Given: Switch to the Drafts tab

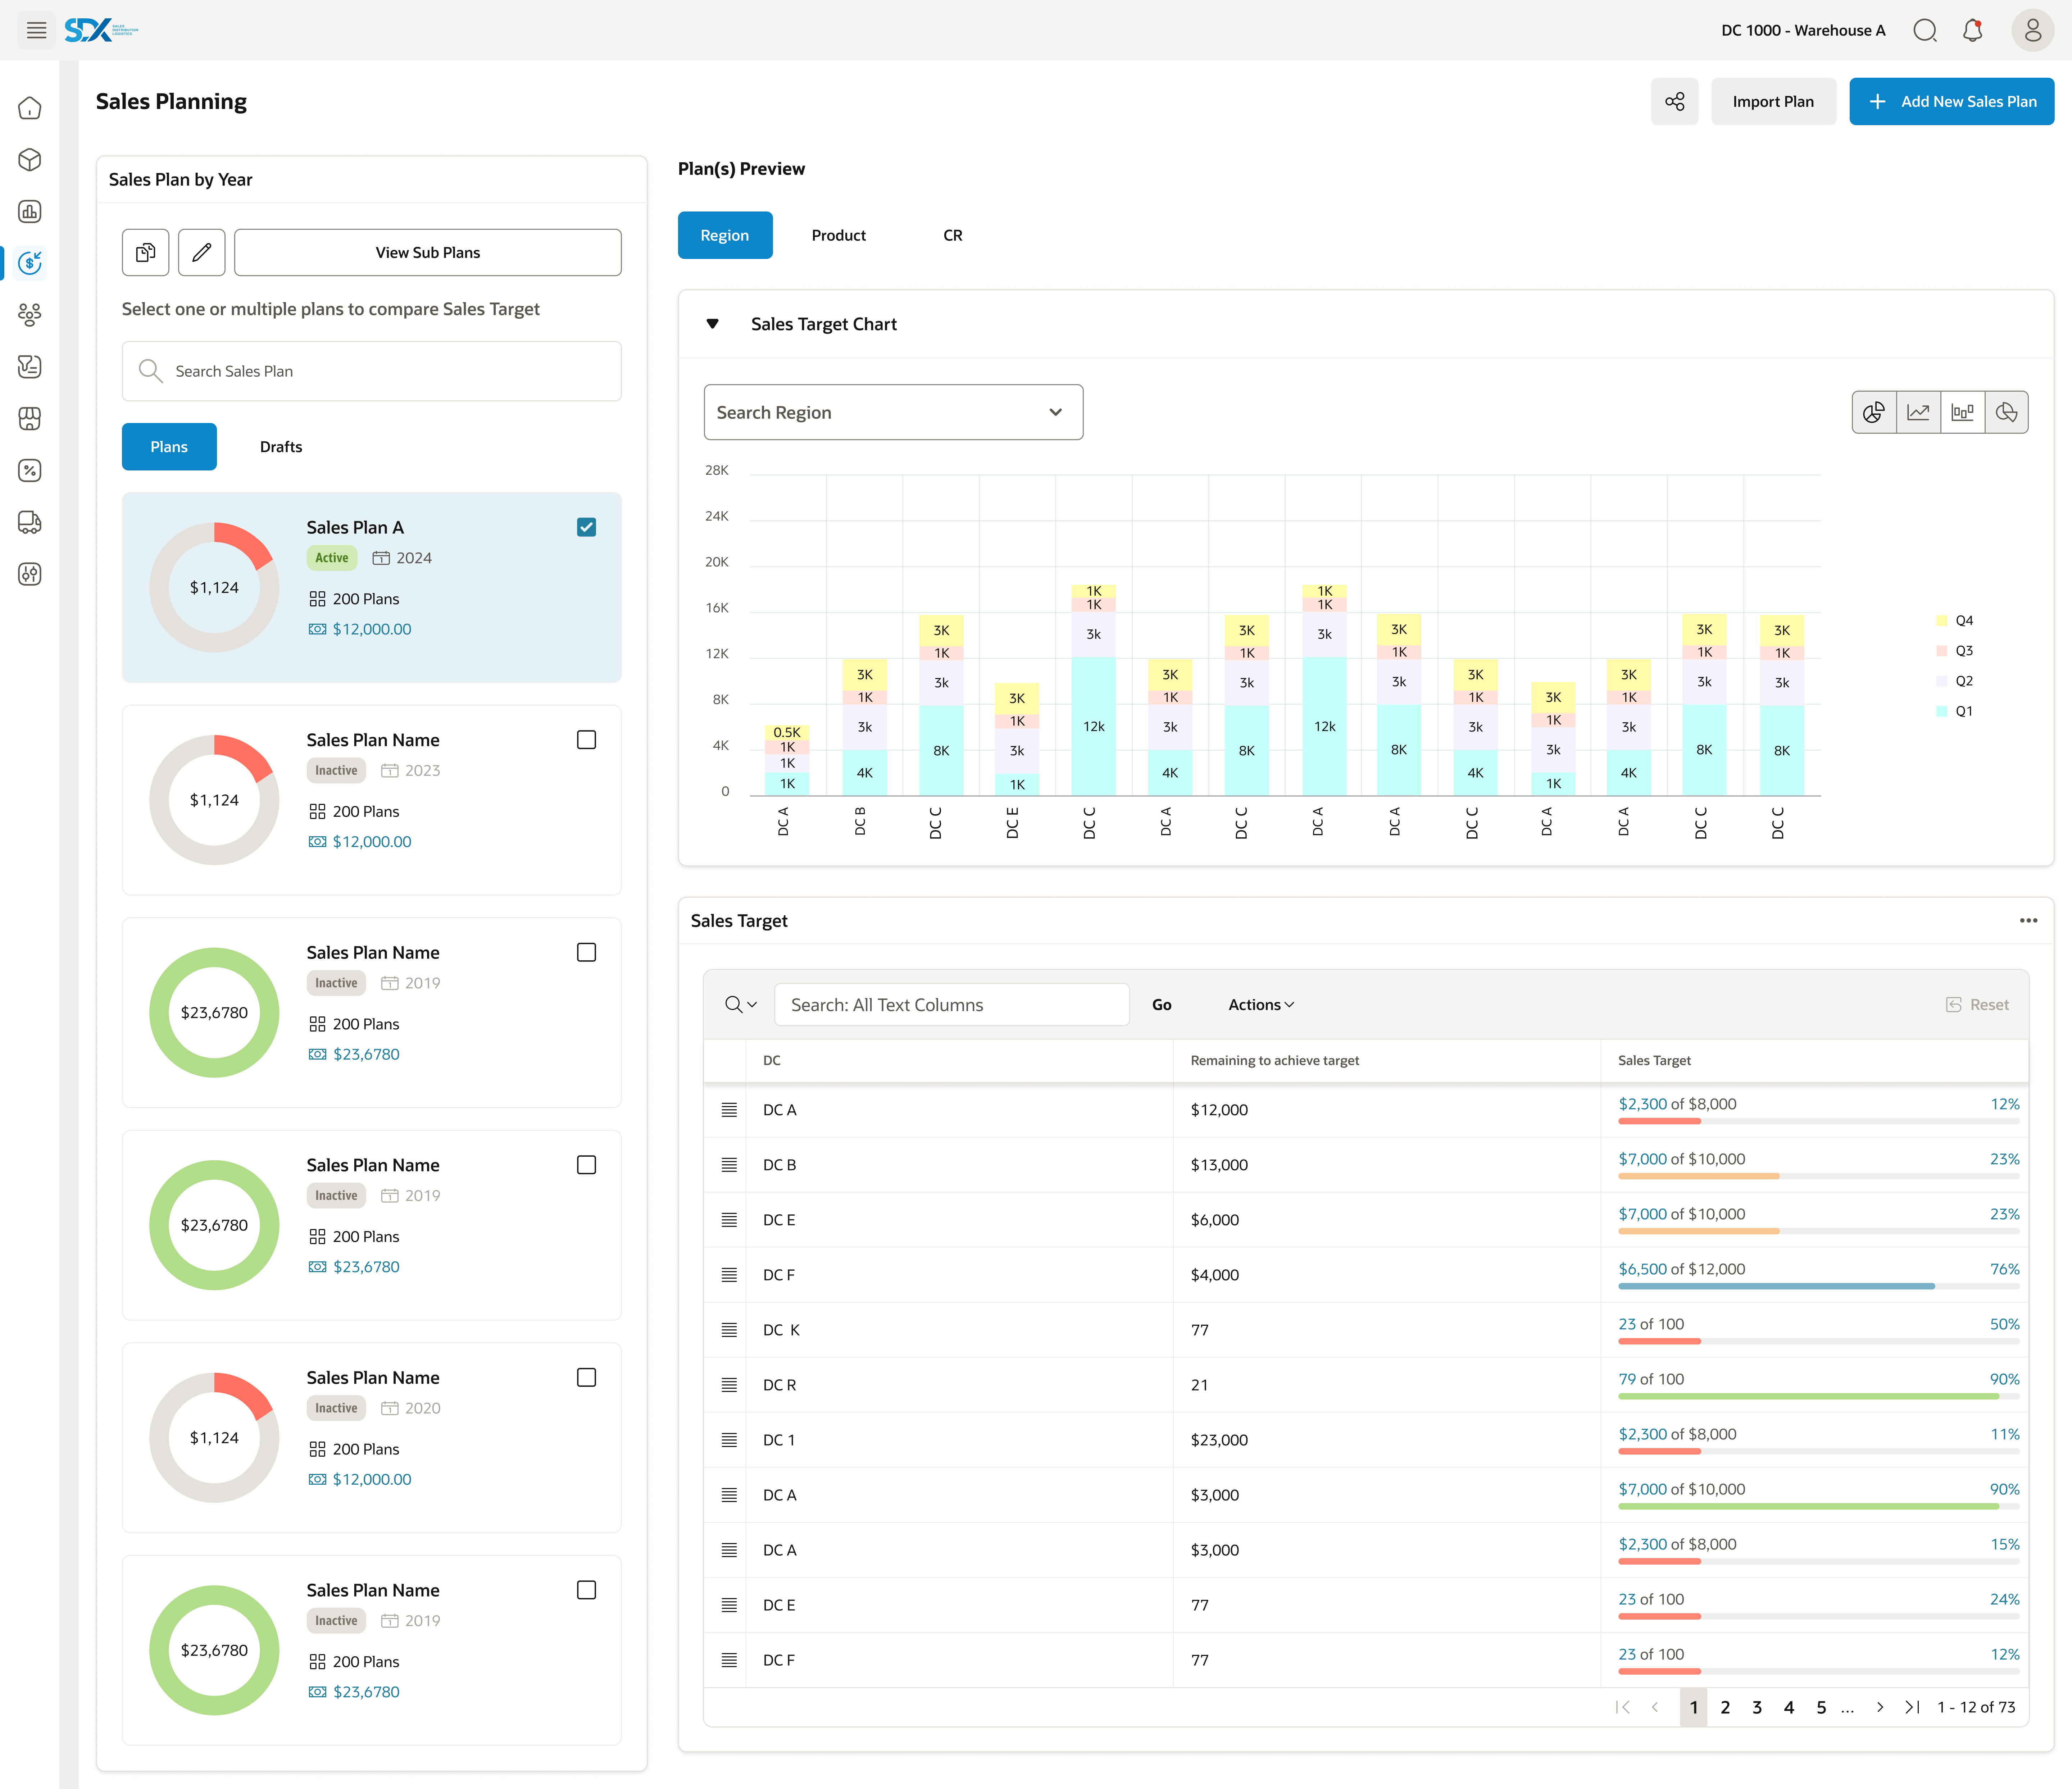Looking at the screenshot, I should (x=281, y=447).
